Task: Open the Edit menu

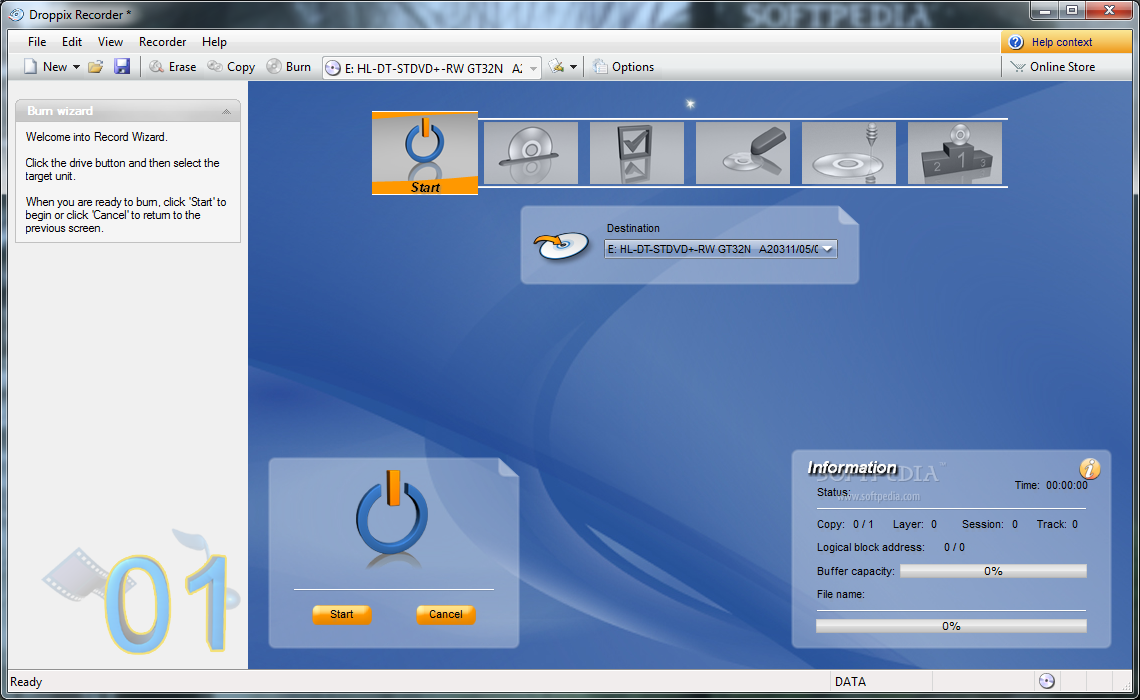Action: pyautogui.click(x=72, y=42)
